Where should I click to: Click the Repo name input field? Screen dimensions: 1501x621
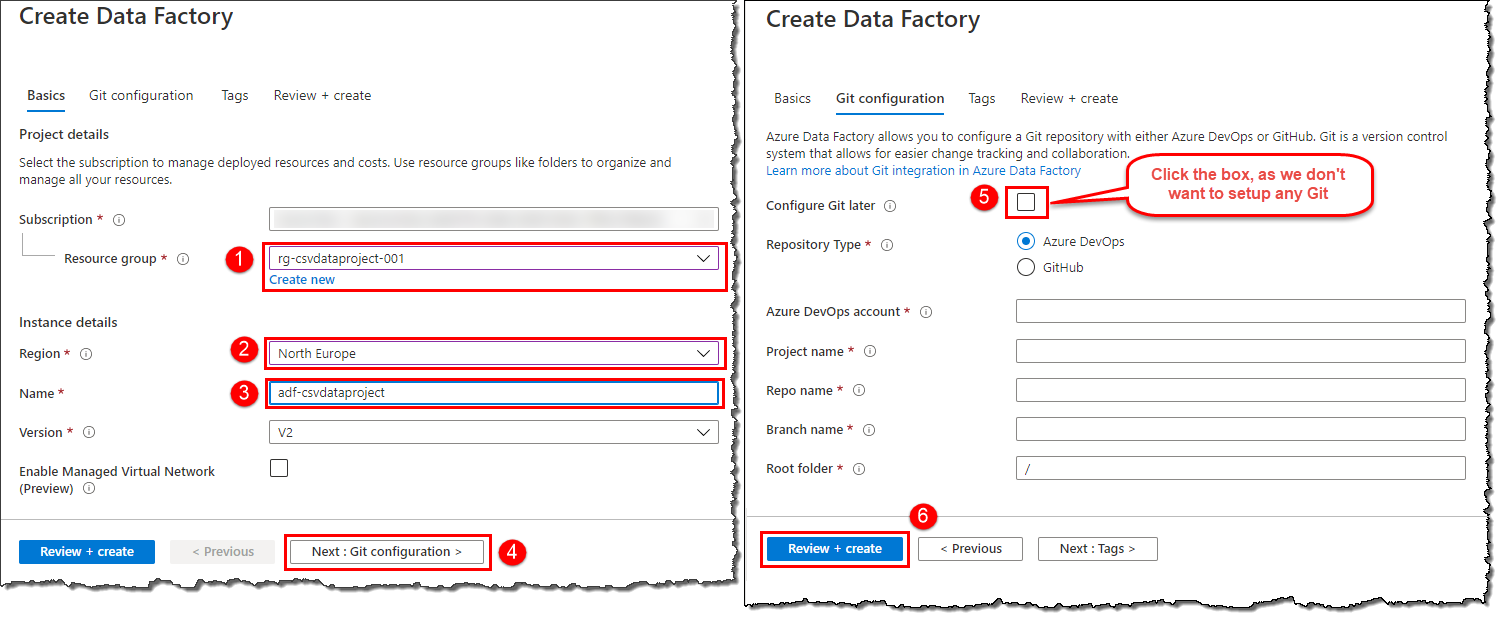coord(1240,390)
